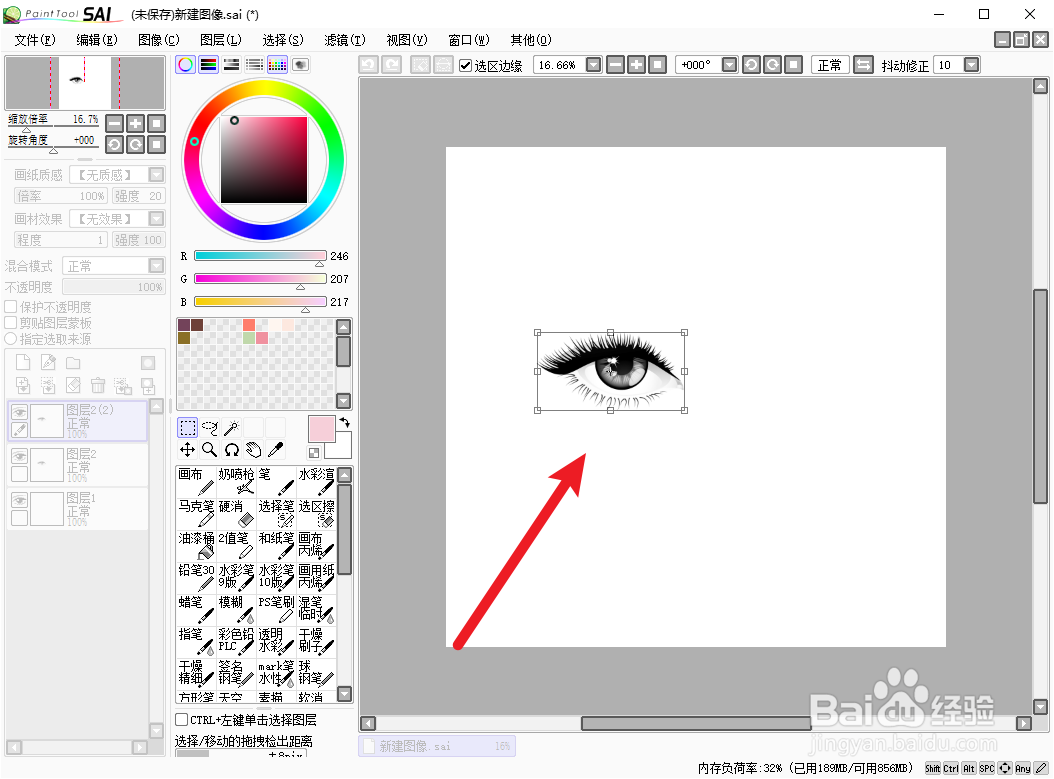The image size is (1054, 779).
Task: Show the intermediate color bar icon
Action: coord(254,65)
